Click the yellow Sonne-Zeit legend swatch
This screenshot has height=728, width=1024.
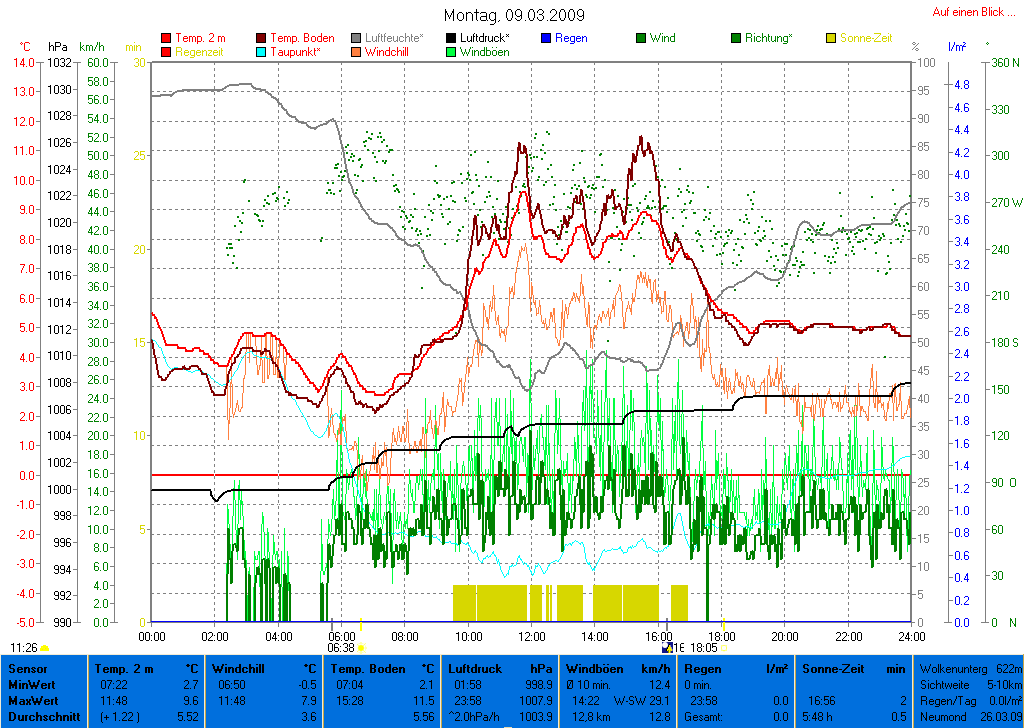831,38
